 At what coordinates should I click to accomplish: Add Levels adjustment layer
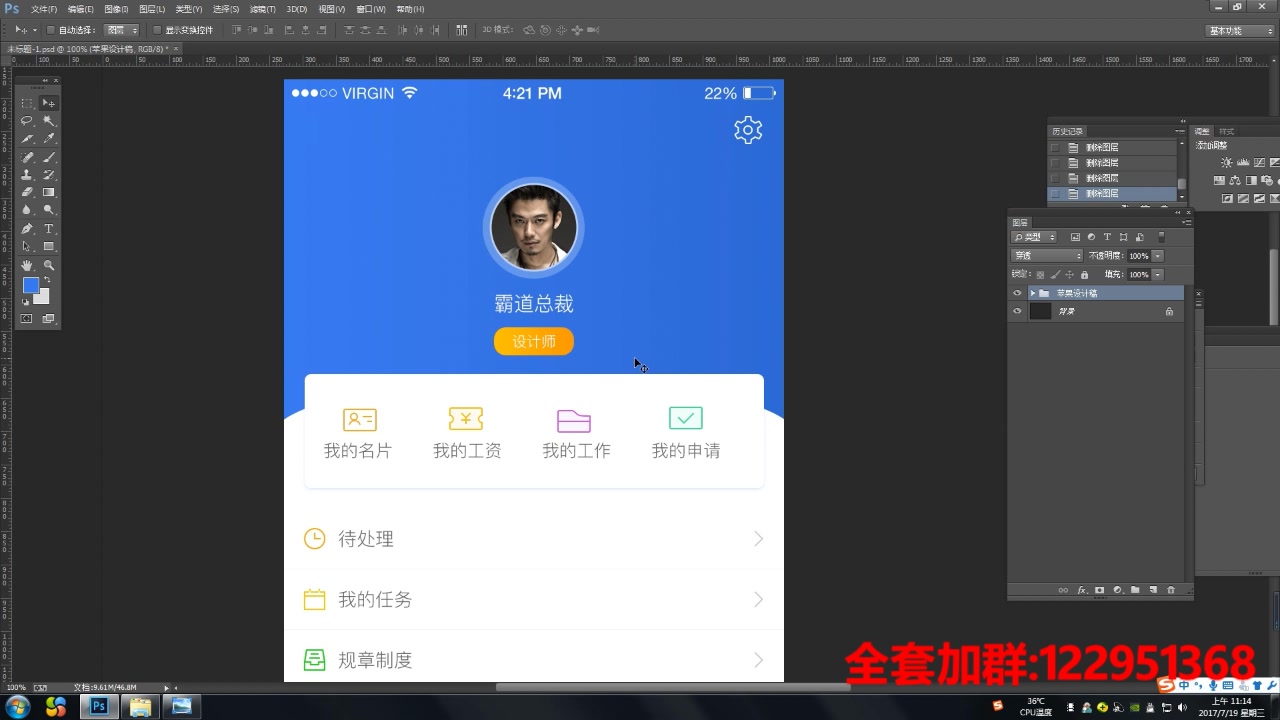(x=1243, y=162)
